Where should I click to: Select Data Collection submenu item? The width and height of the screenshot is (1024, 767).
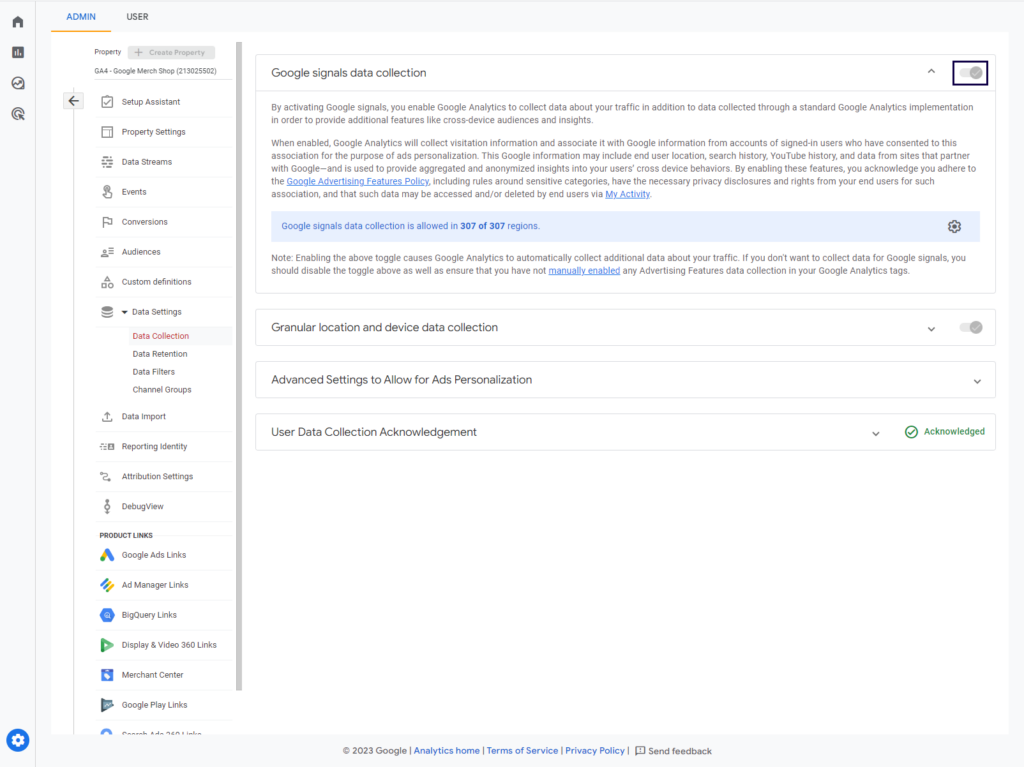[161, 336]
